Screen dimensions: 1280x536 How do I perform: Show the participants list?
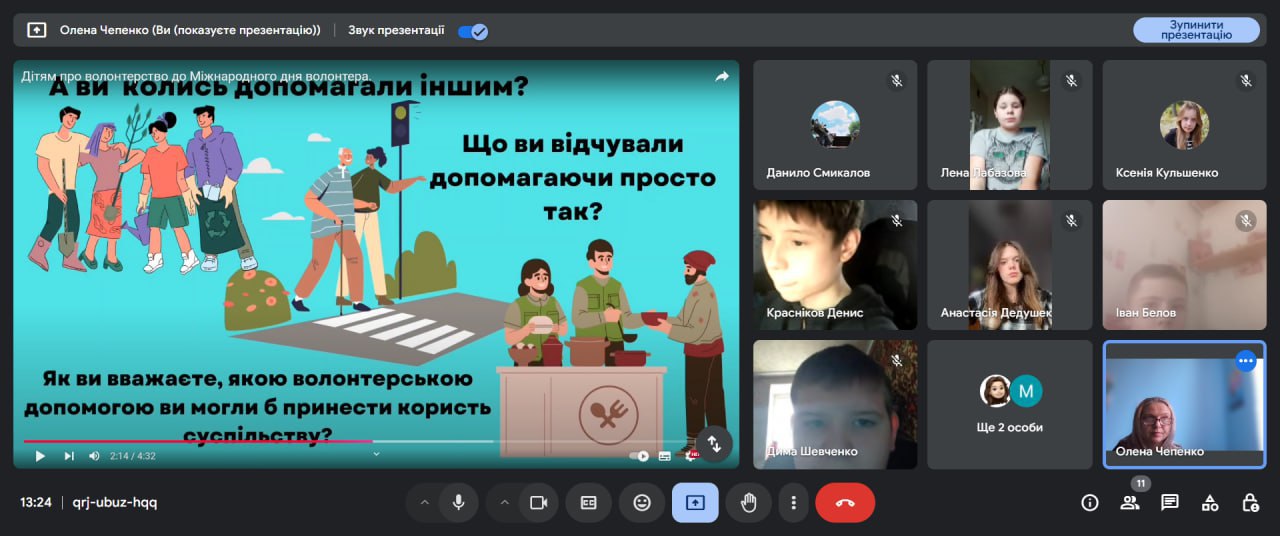pos(1130,503)
